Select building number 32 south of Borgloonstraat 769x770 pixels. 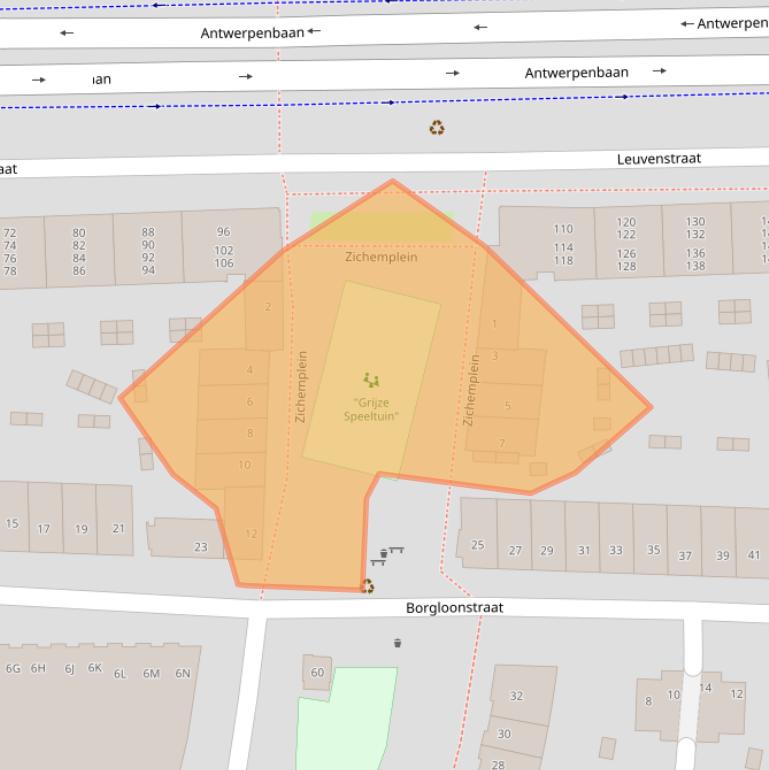[x=517, y=696]
